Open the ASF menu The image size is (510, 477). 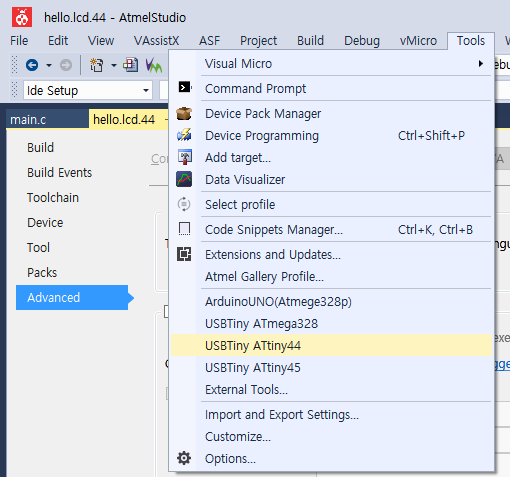(209, 41)
